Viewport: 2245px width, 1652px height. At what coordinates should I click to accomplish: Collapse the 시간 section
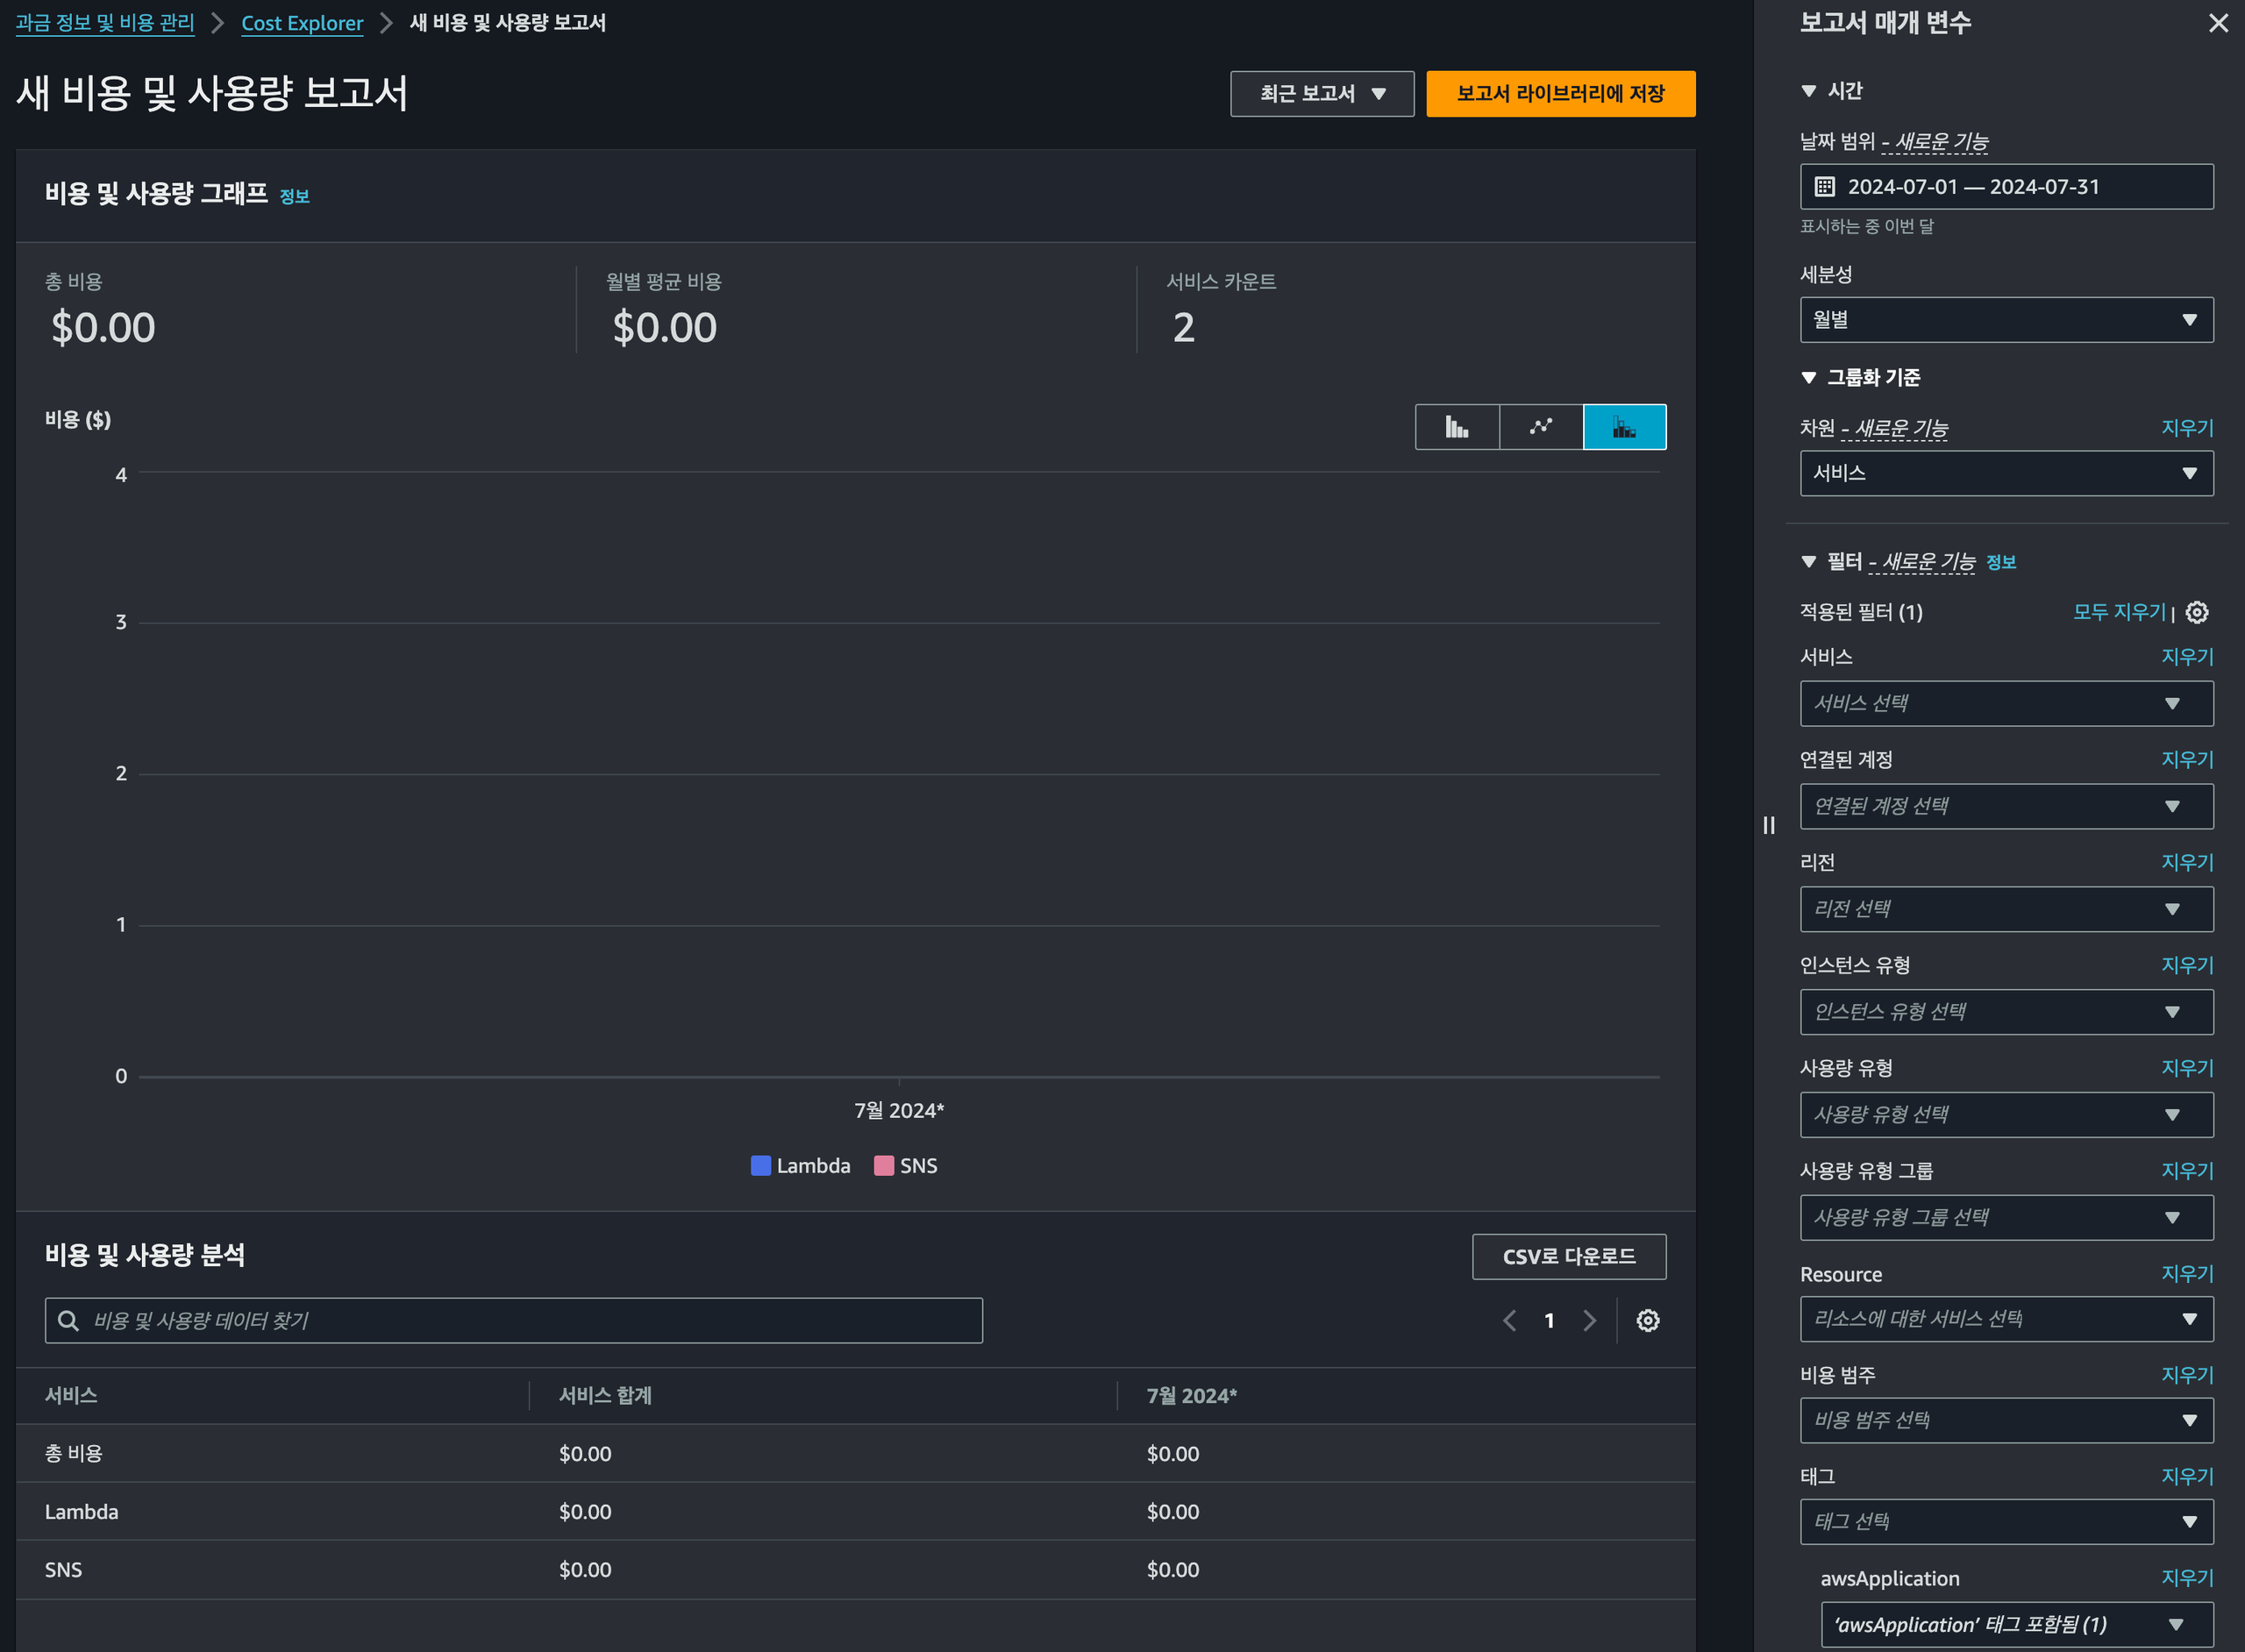click(x=1808, y=91)
